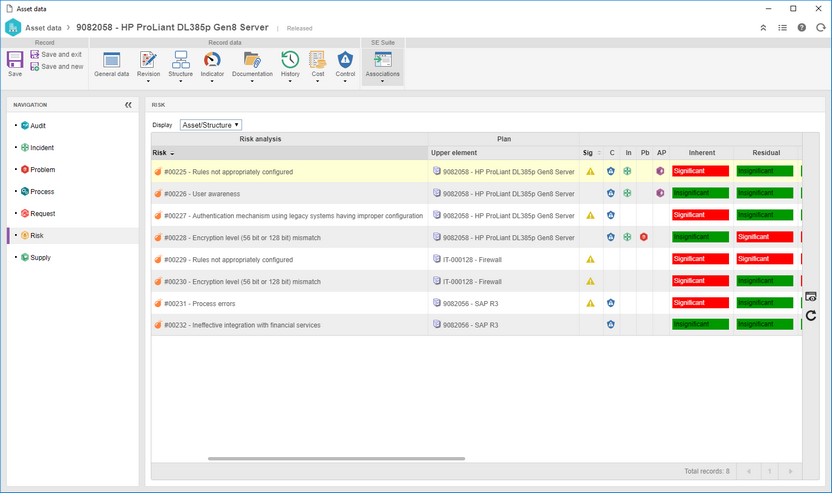Click the Significant inherent swatch for #00227
Image resolution: width=832 pixels, height=493 pixels.
pos(700,215)
